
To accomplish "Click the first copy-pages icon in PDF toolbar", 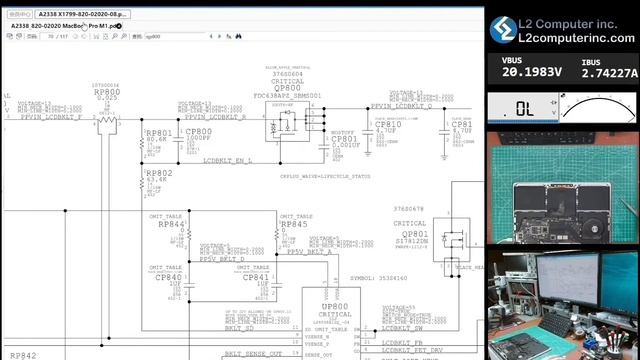I will [10, 36].
